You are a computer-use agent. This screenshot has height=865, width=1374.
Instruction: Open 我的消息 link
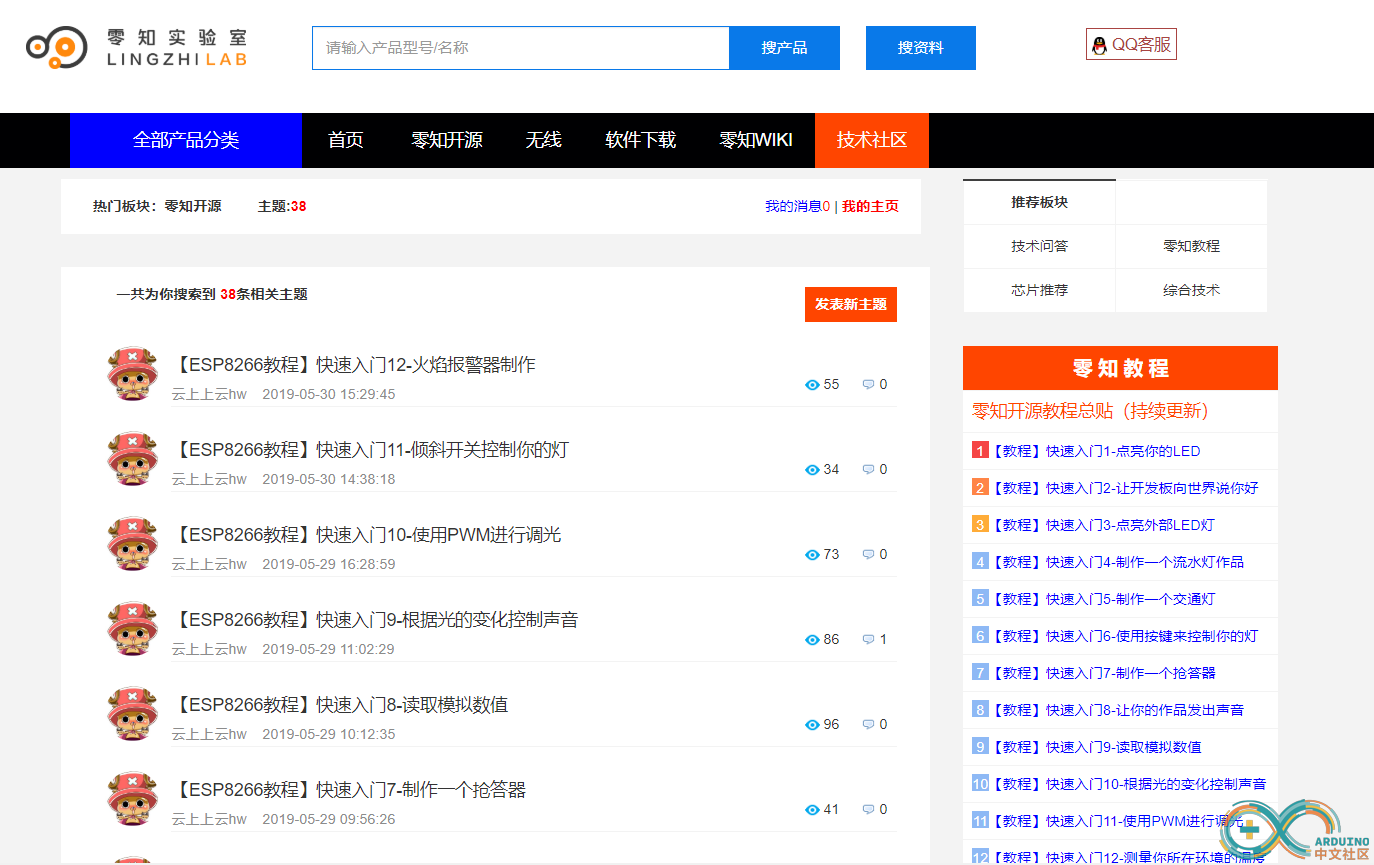[797, 206]
